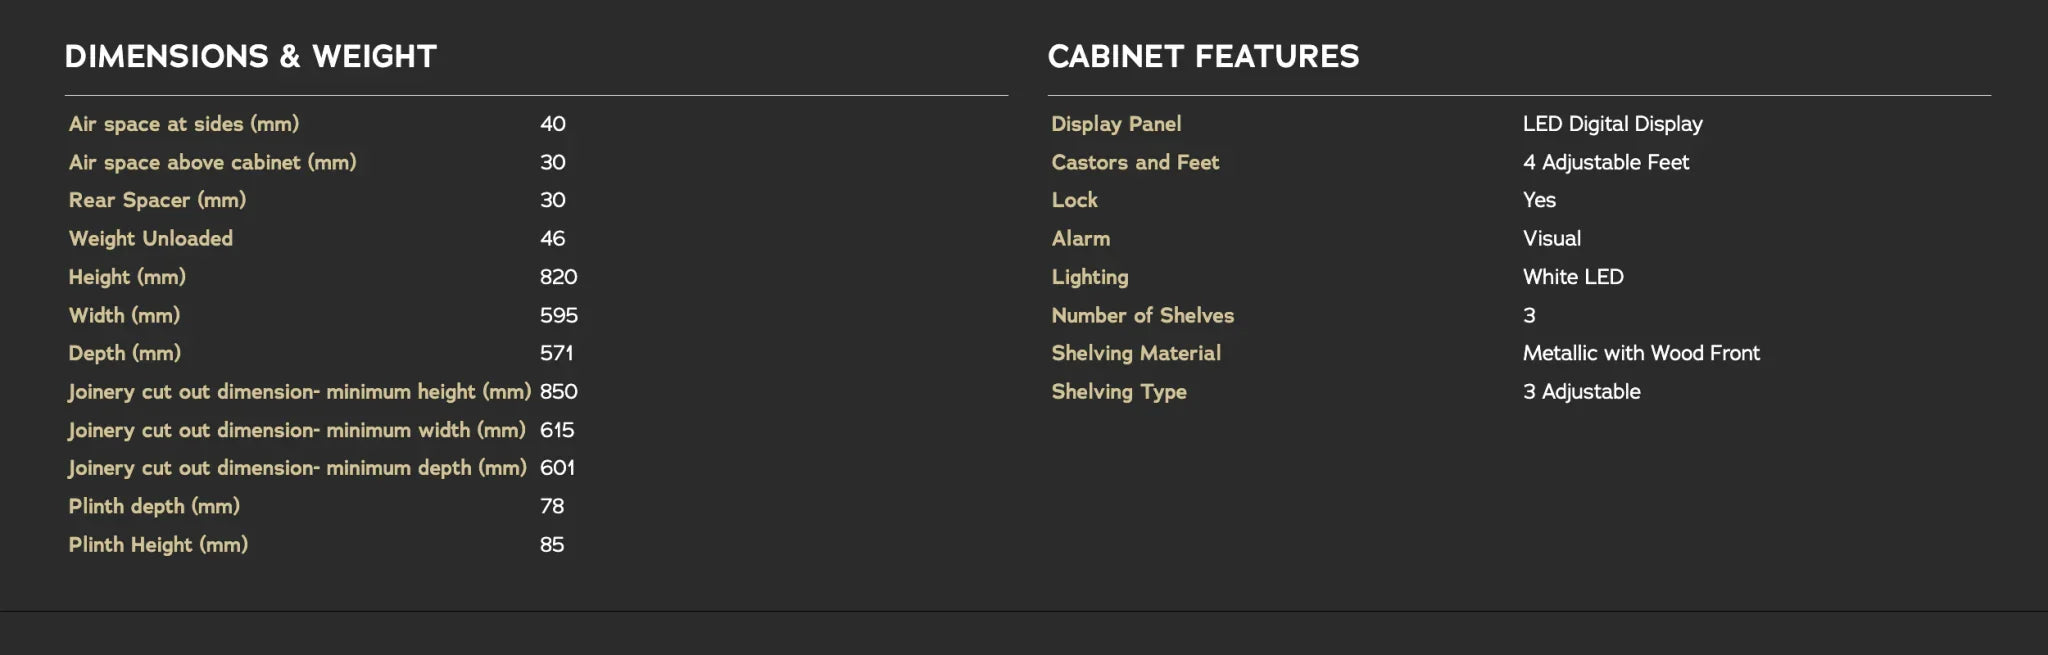This screenshot has width=2048, height=655.
Task: Click the Plinth Height value 85
Action: click(552, 545)
